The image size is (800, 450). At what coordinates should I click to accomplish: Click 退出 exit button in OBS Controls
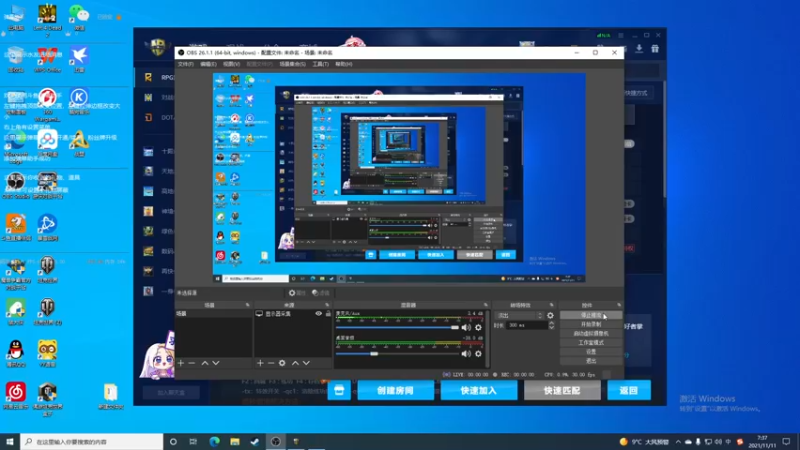pyautogui.click(x=591, y=361)
